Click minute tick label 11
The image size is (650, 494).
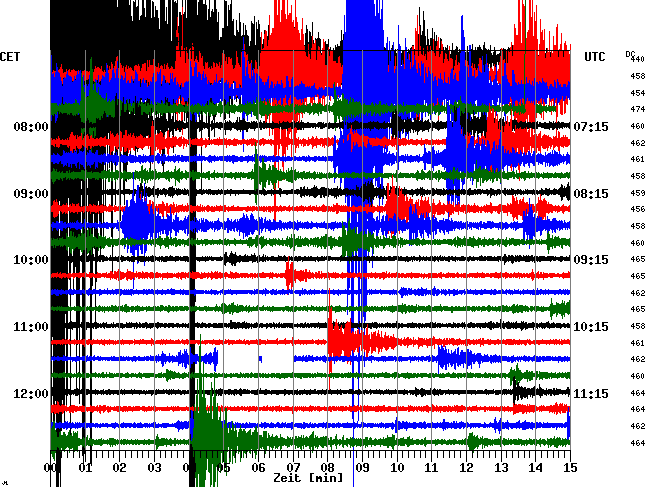click(x=432, y=468)
